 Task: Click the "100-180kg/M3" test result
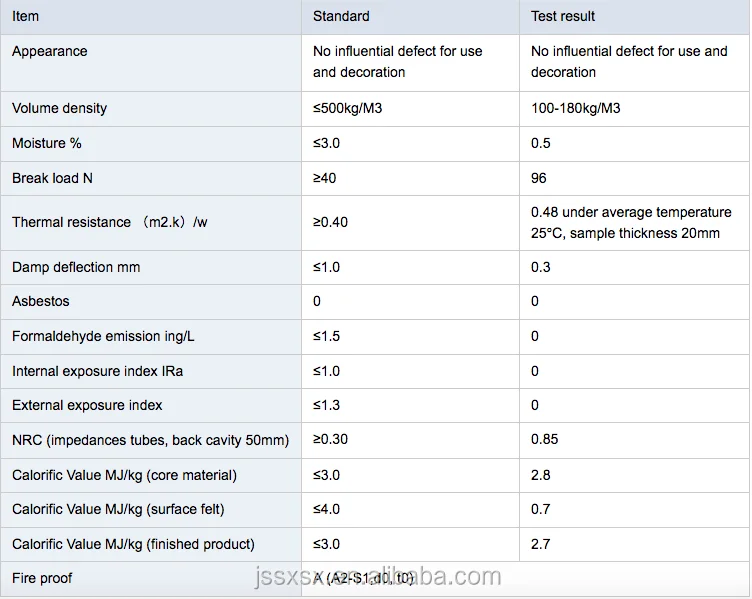coord(575,108)
